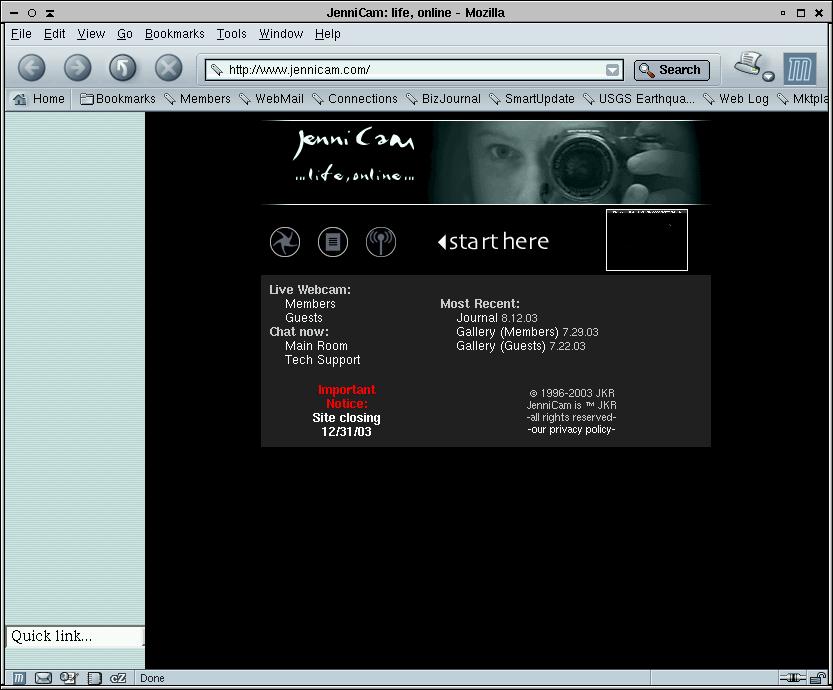The image size is (833, 690).
Task: Open Members live webcam link
Action: point(310,304)
